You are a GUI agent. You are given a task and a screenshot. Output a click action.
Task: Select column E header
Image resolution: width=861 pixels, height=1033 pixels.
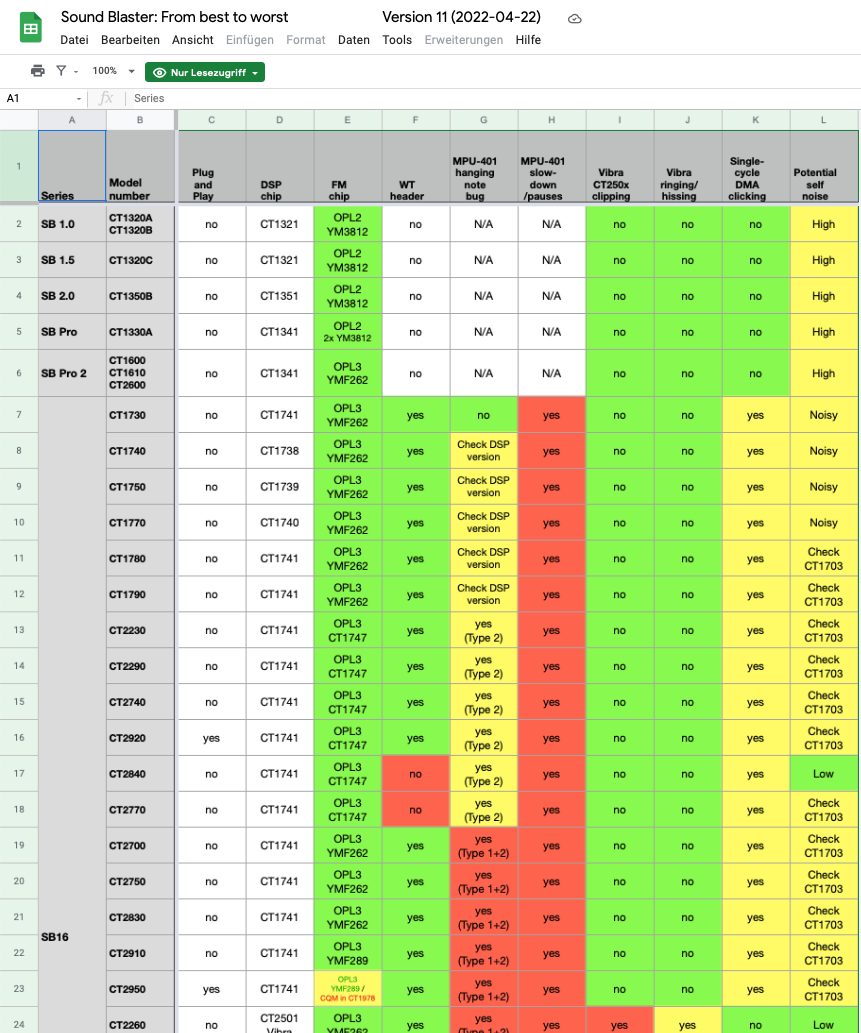point(347,120)
